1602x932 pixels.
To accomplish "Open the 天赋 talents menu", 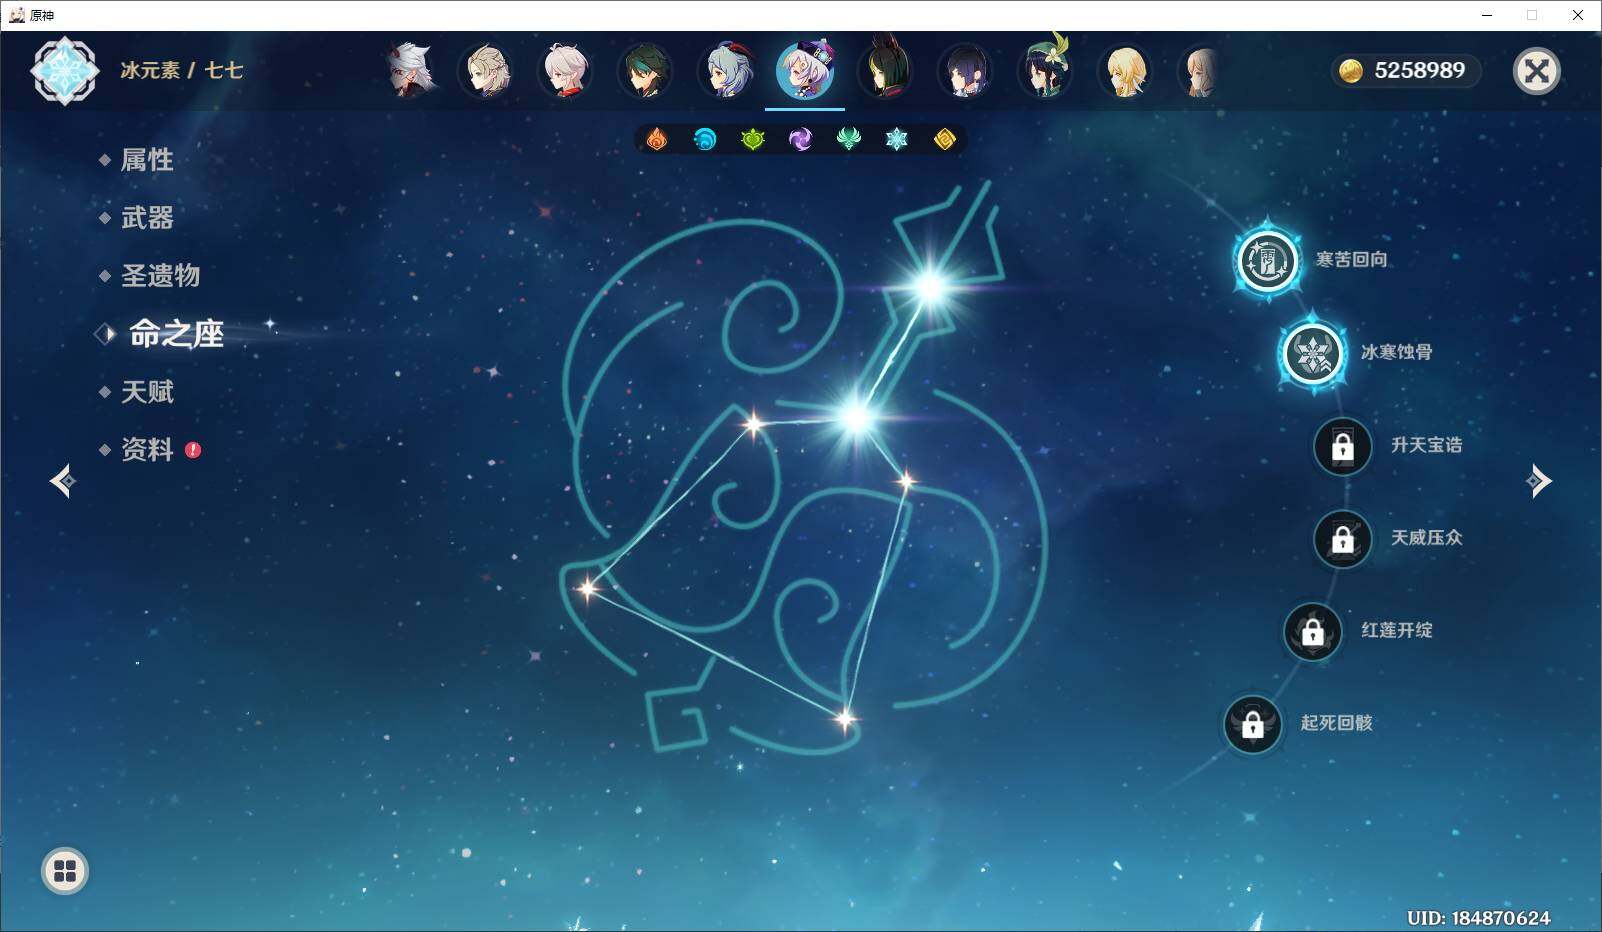I will (147, 392).
